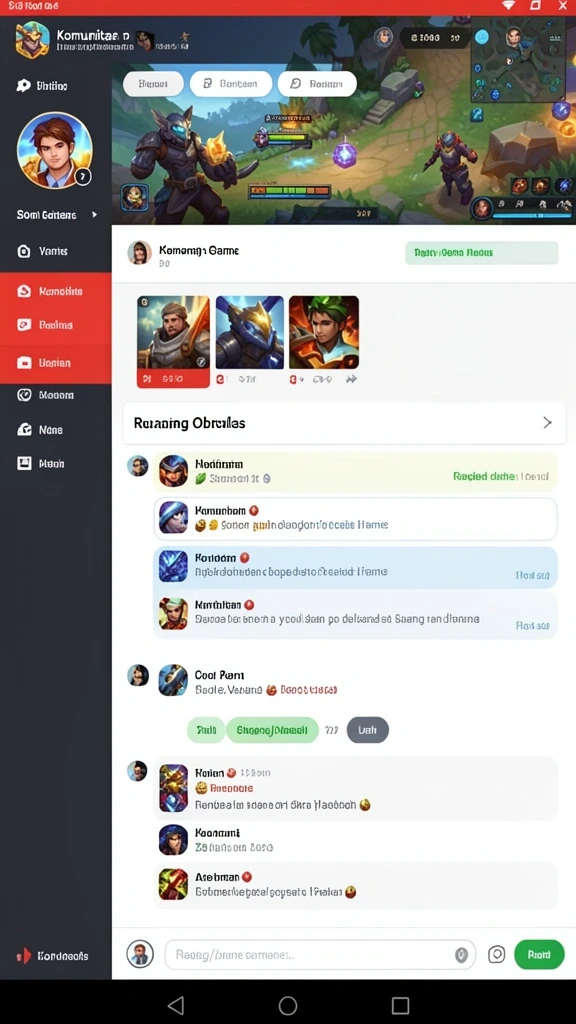The image size is (576, 1024).
Task: Expand the Som Gattens sidebar arrow
Action: [x=95, y=214]
